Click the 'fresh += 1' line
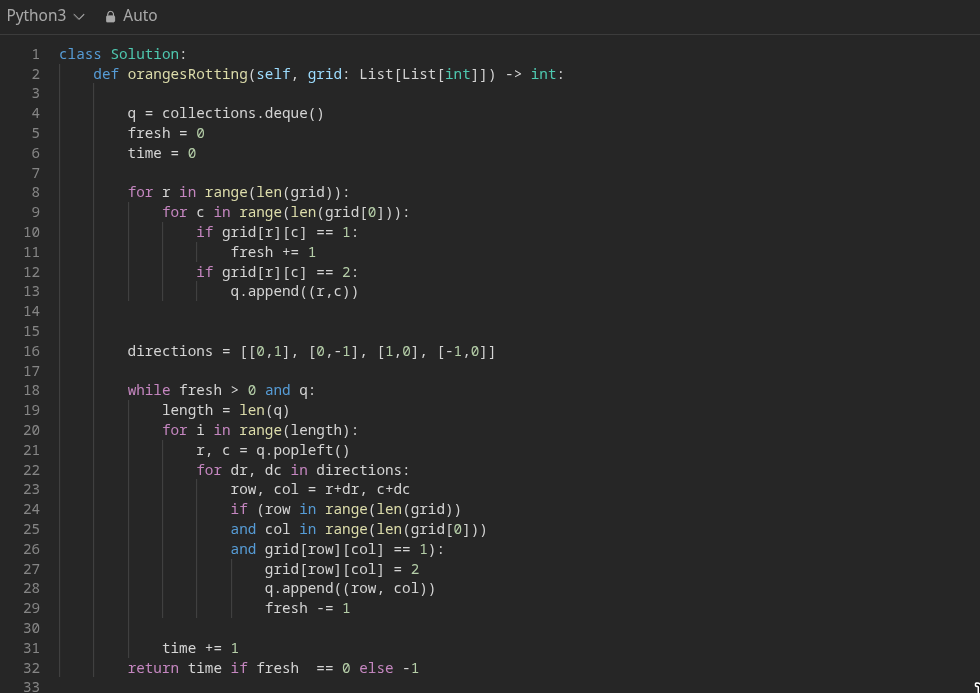Screen dimensions: 980x693 (x=273, y=252)
